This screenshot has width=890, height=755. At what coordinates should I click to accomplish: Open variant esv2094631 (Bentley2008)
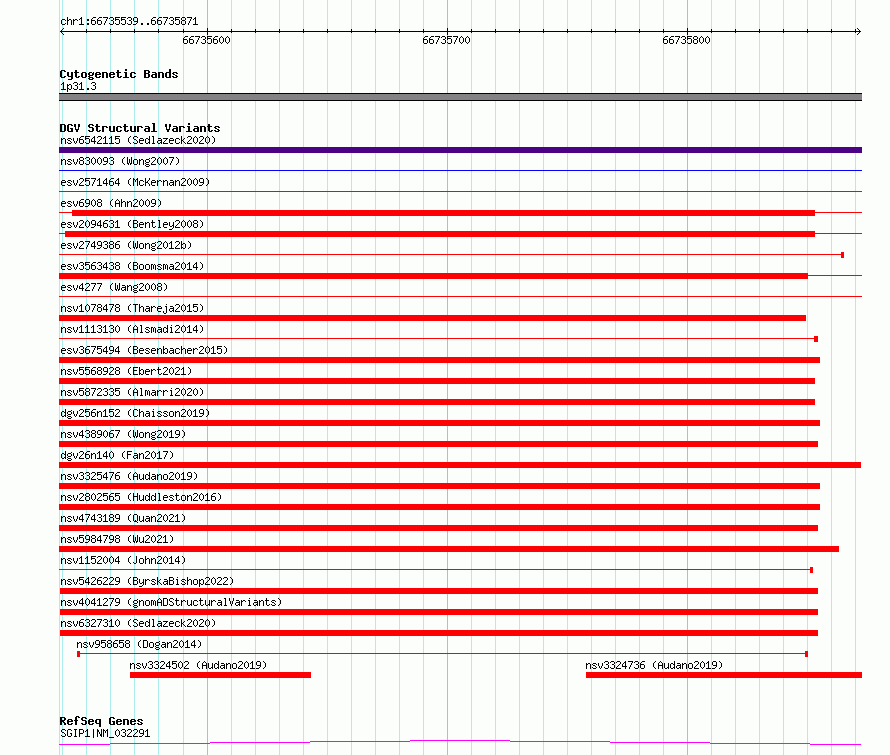[x=132, y=224]
